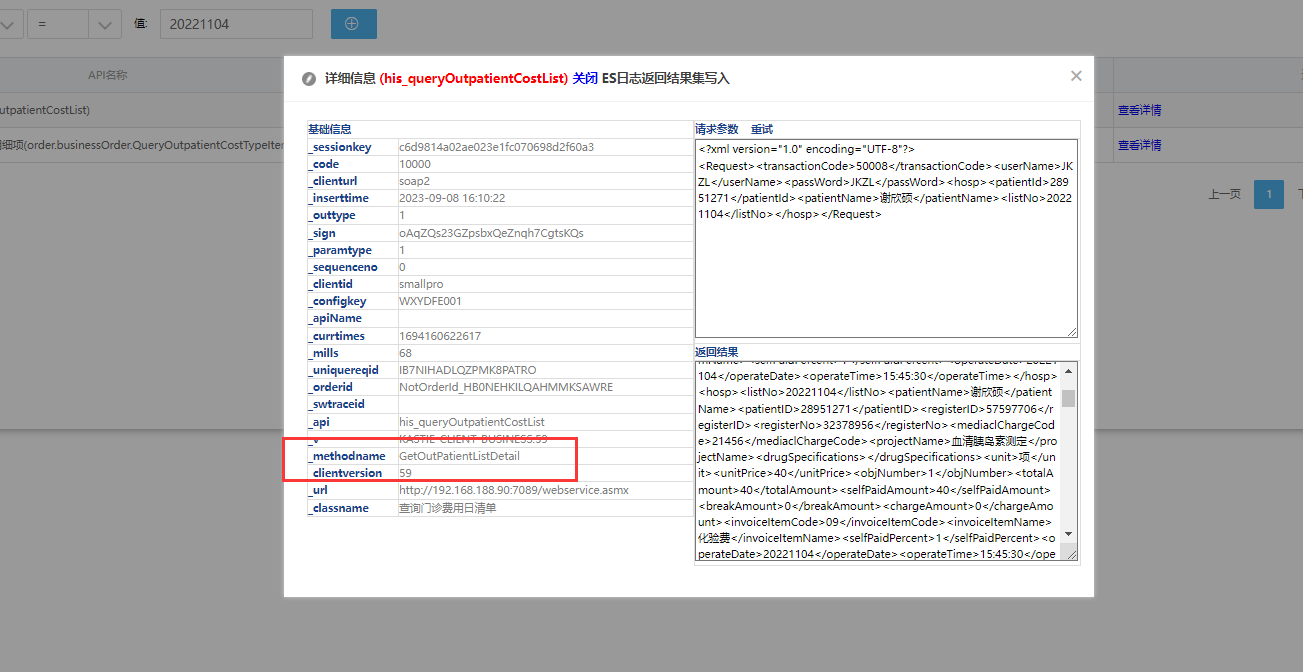Go to 上一页 previous page
The image size is (1303, 672).
coord(1225,194)
